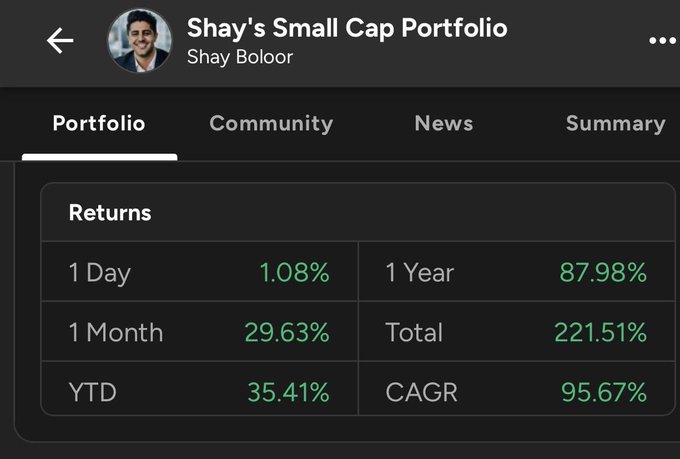
Task: Tap the 35.41% YTD return value
Action: coord(288,392)
